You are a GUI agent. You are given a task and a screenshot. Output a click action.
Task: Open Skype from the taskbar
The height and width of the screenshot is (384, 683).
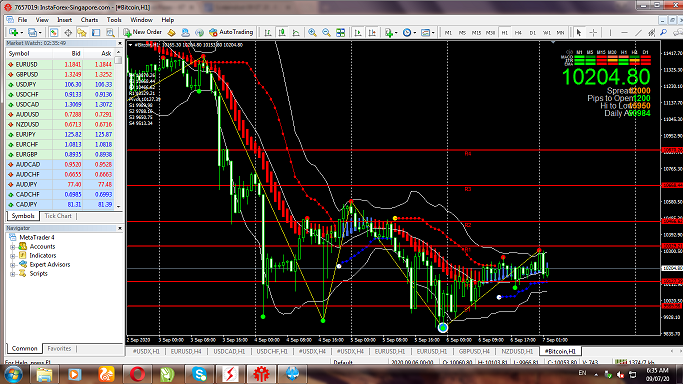pos(199,374)
